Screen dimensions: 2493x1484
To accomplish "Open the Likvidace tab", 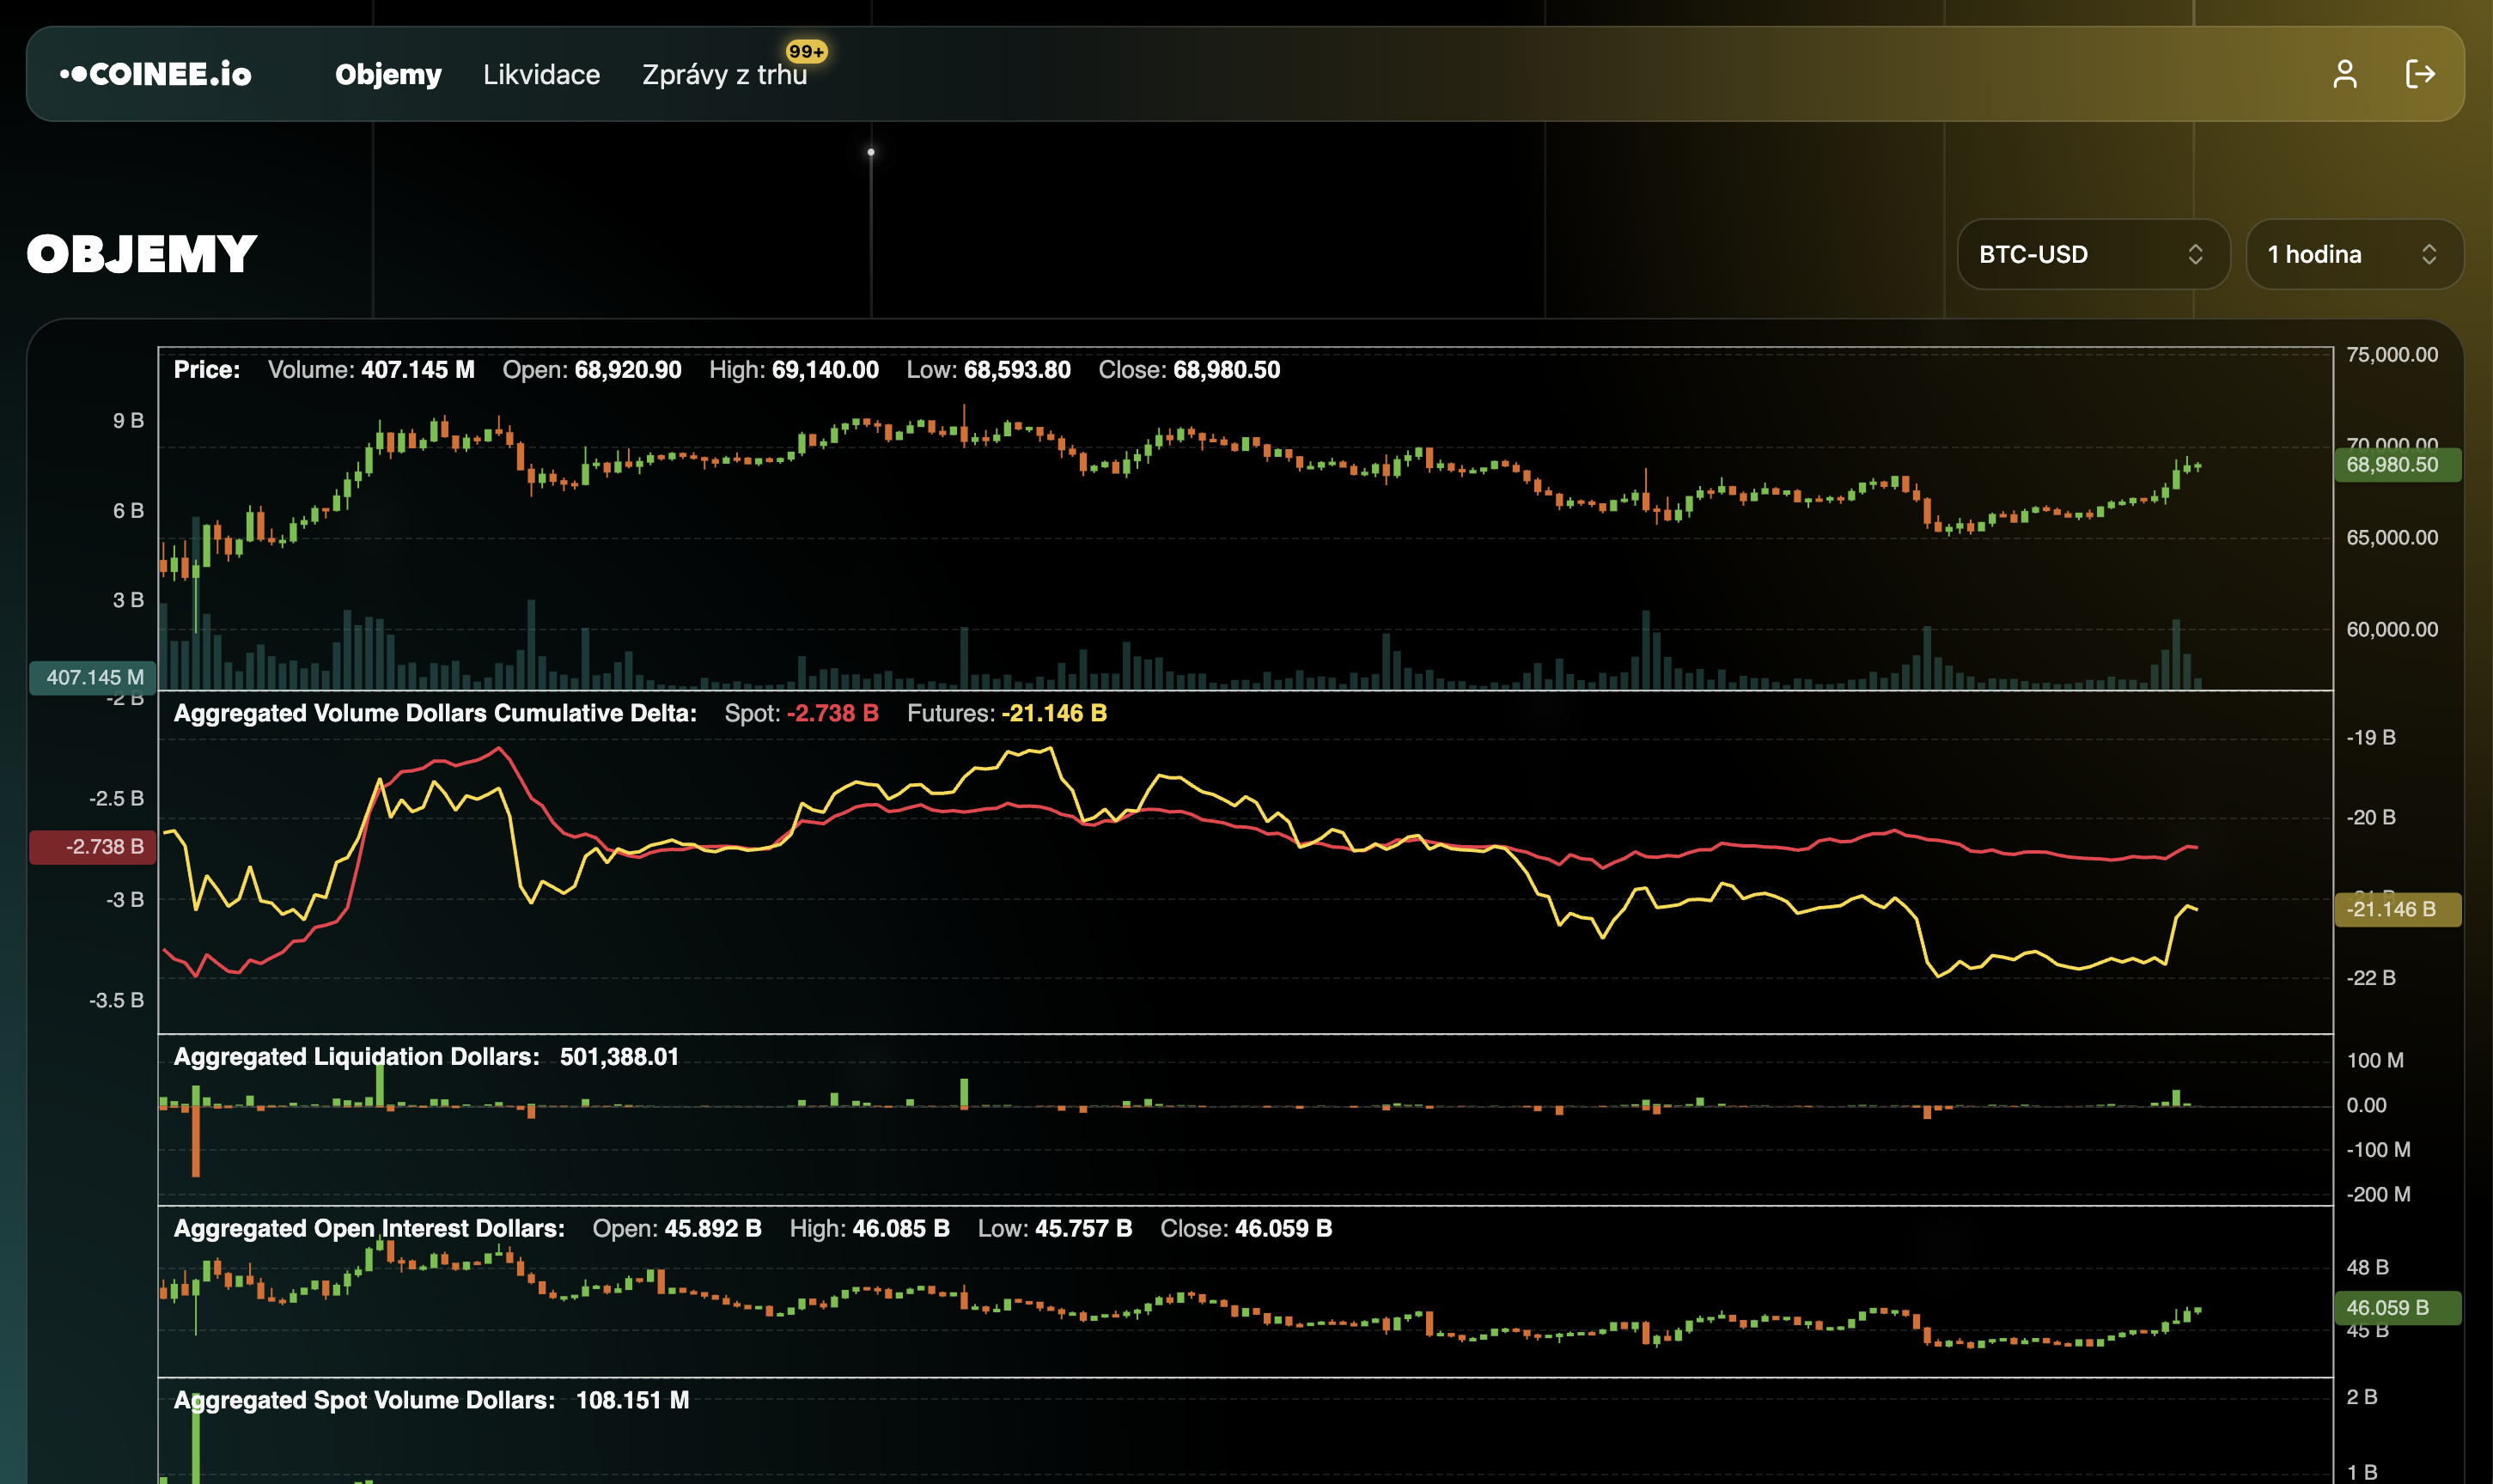I will pos(541,75).
